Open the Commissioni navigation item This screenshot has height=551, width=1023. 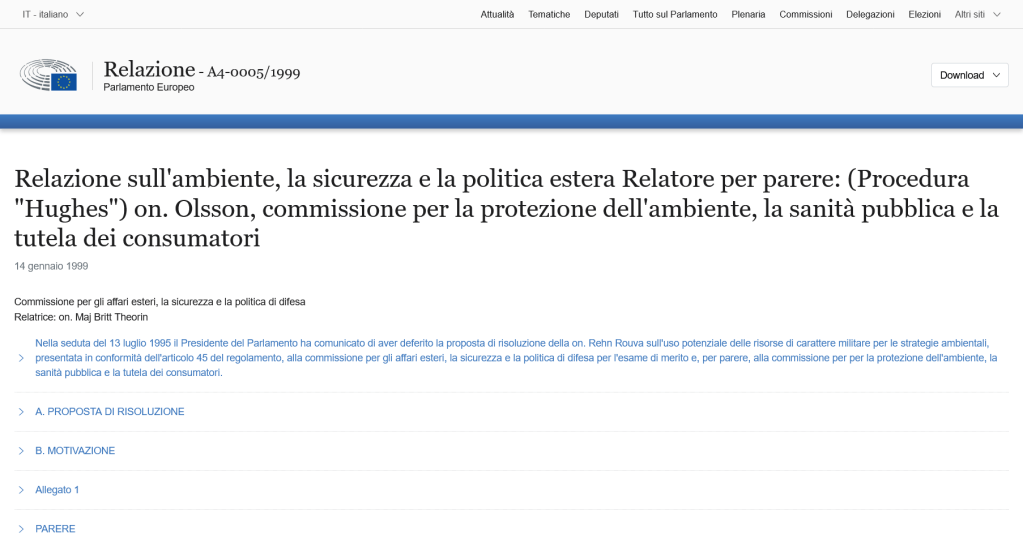(x=805, y=14)
